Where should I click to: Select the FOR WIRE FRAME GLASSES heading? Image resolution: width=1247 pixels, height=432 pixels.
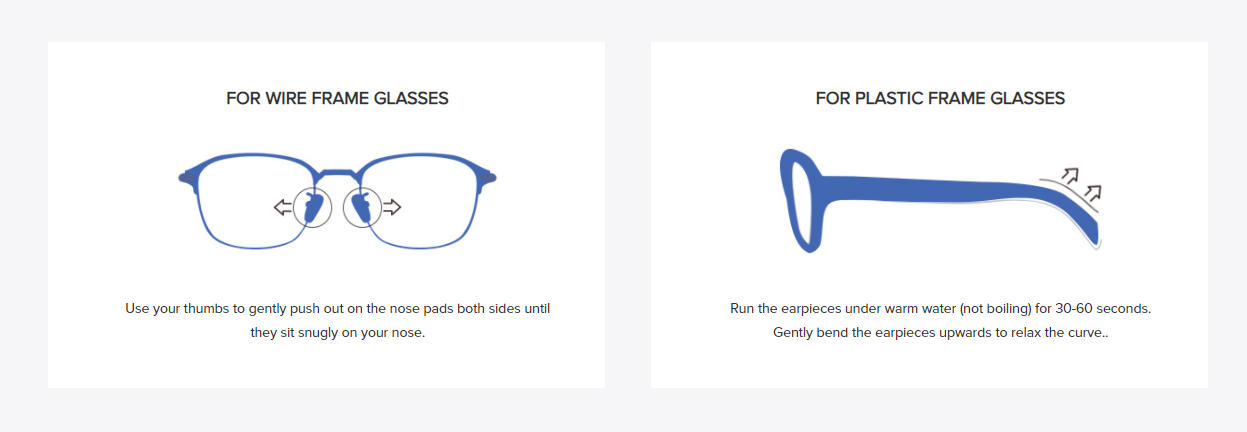click(x=337, y=98)
